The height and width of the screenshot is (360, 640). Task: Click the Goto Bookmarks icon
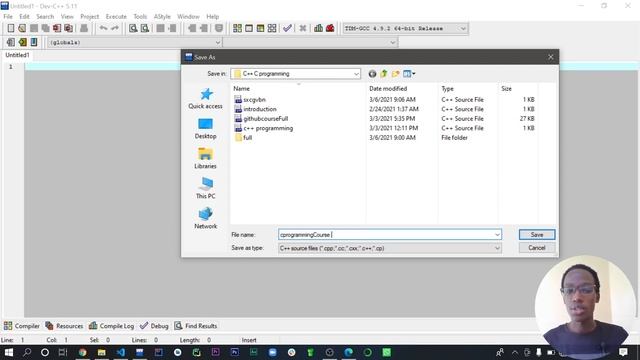click(34, 42)
